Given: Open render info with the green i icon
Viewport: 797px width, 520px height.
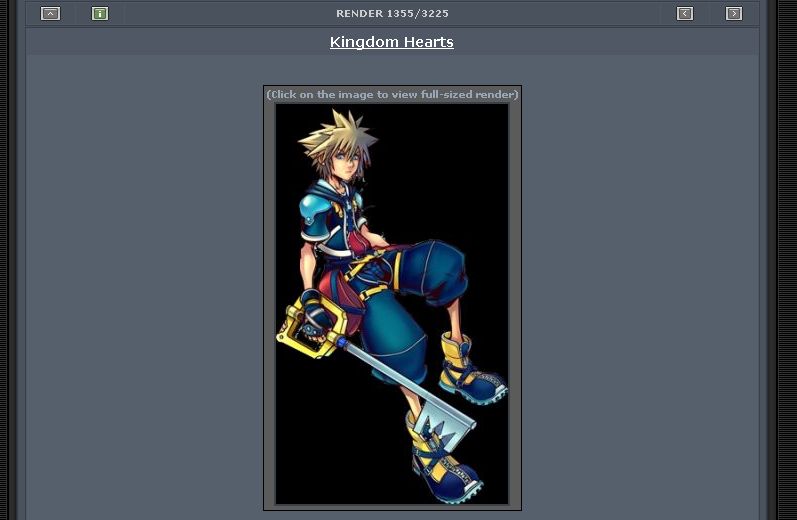Looking at the screenshot, I should pos(100,14).
